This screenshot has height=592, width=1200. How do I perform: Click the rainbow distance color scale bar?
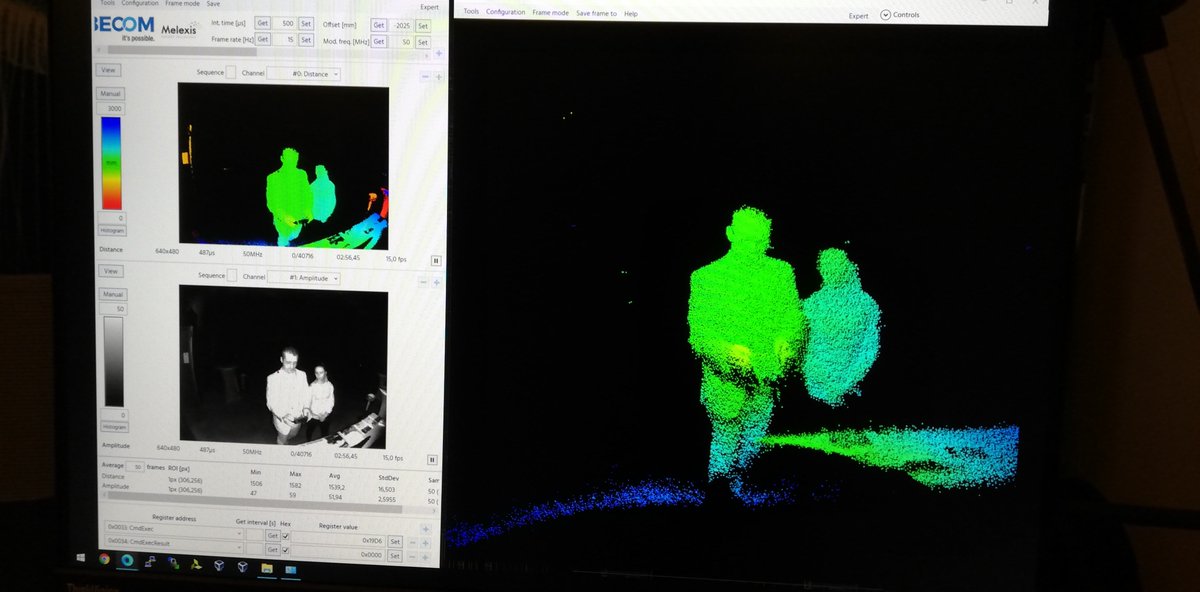point(111,162)
